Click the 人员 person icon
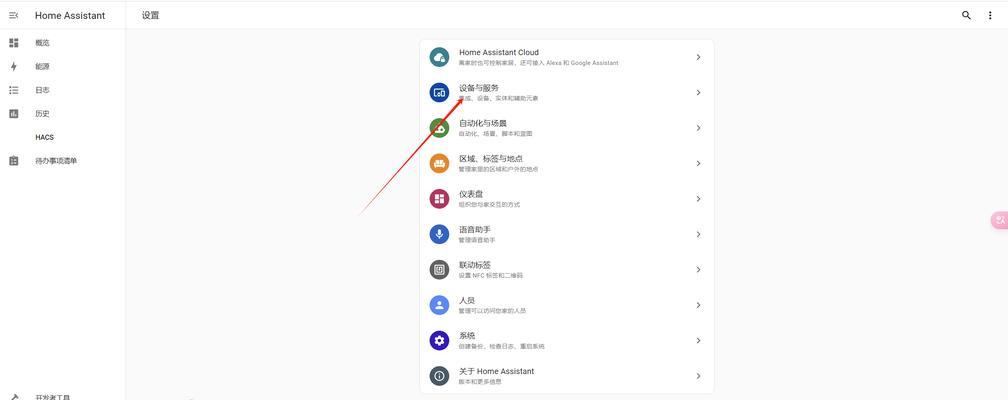The width and height of the screenshot is (1008, 400). (440, 305)
